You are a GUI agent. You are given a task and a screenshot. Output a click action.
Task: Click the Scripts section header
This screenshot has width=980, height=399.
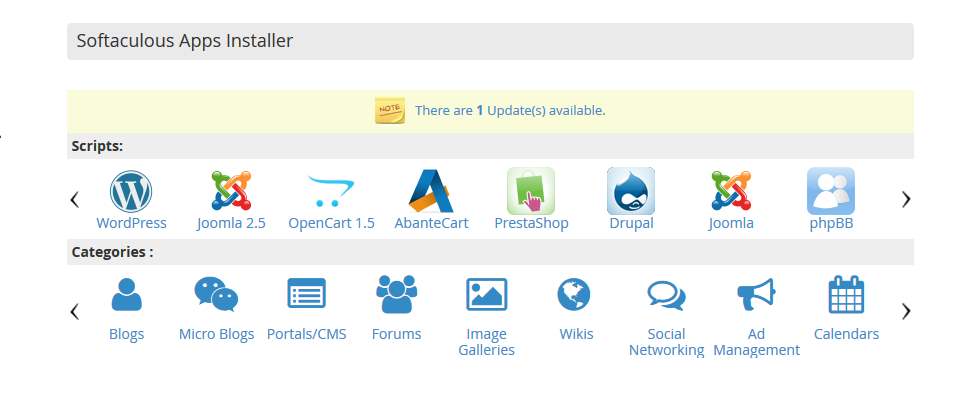(97, 146)
